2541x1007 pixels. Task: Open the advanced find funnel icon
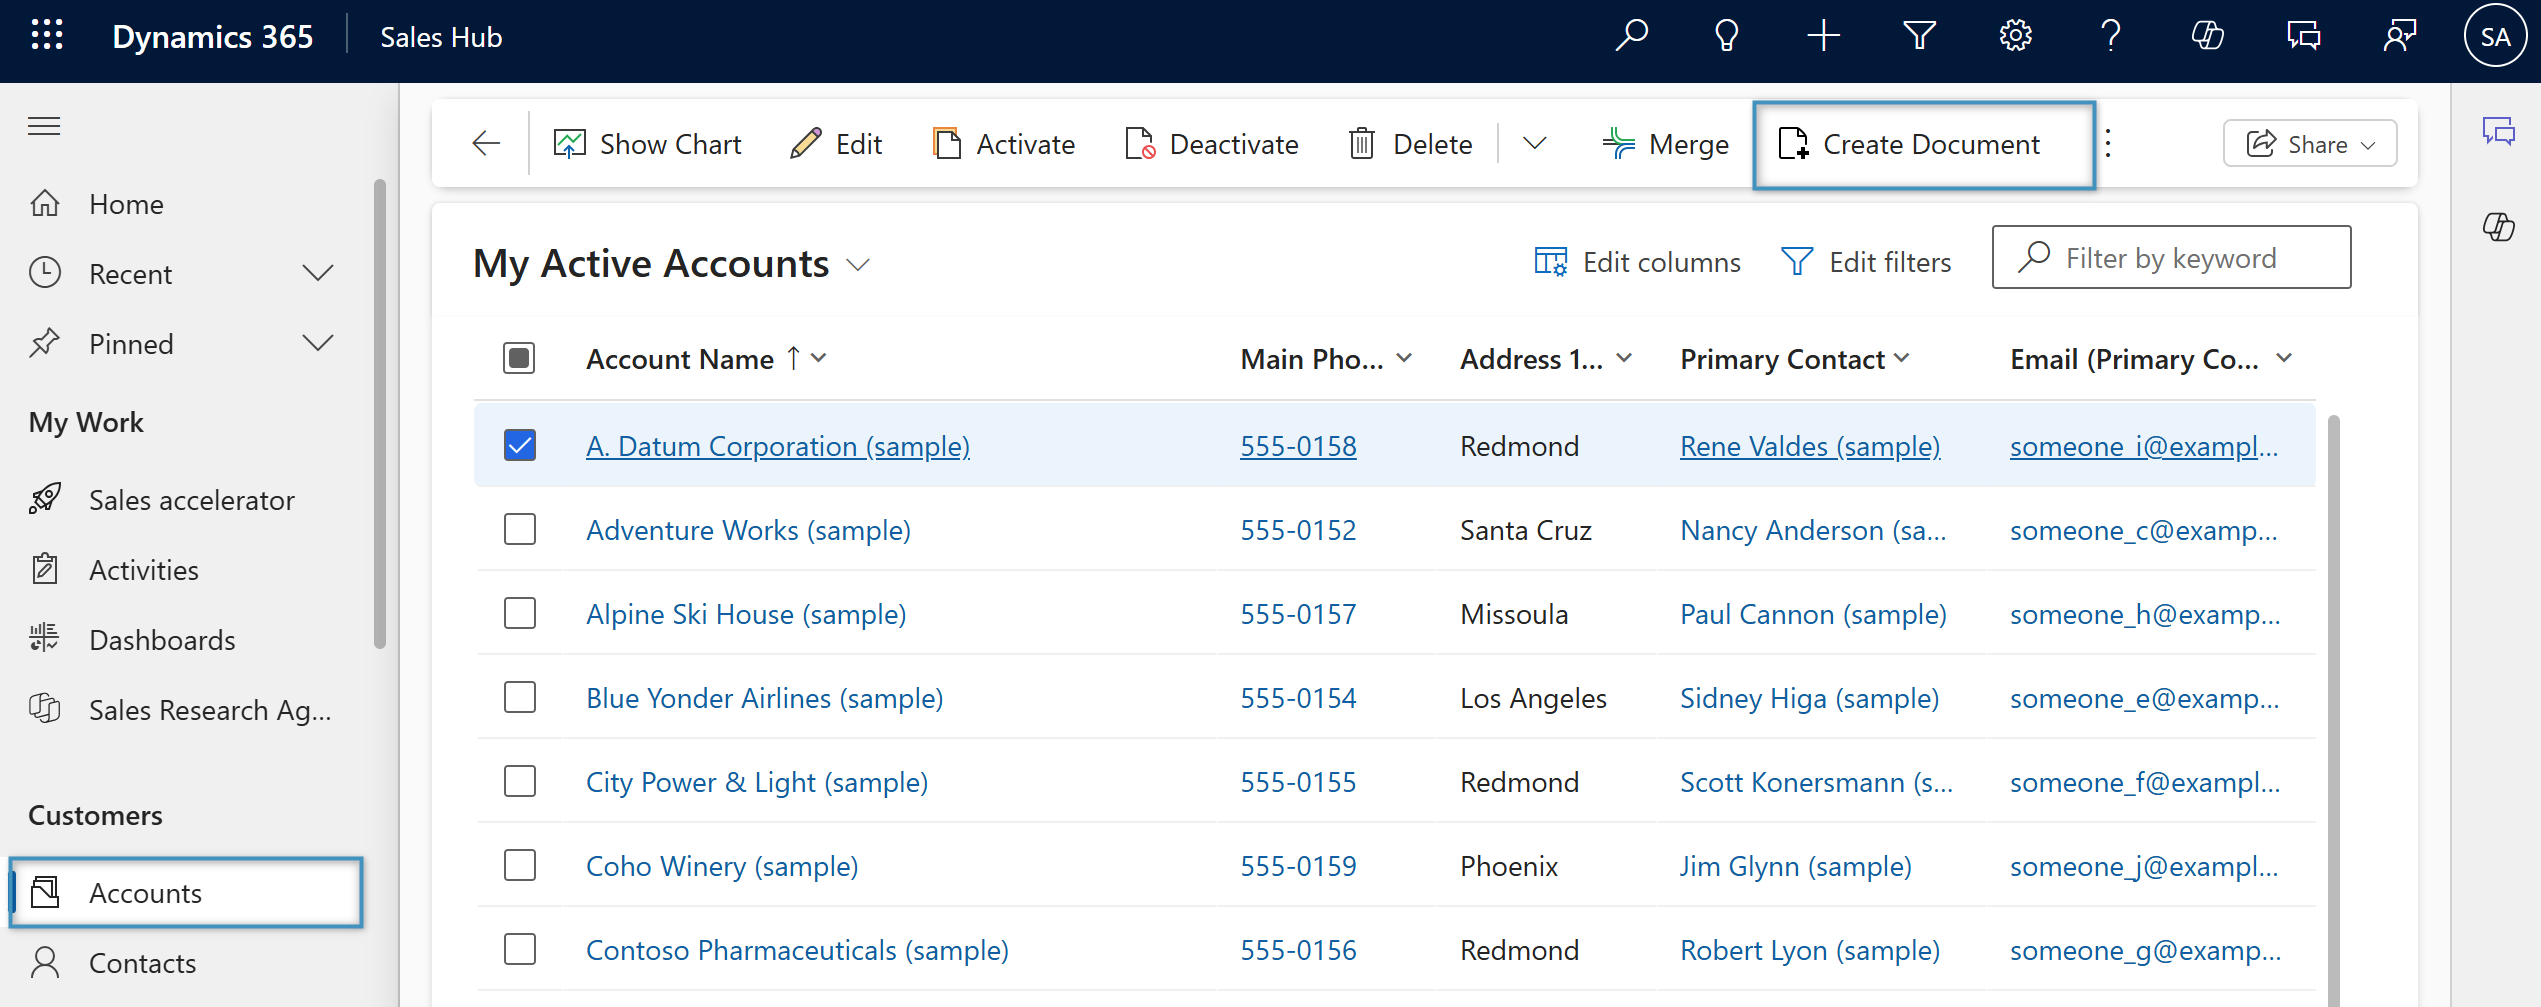(x=1919, y=36)
